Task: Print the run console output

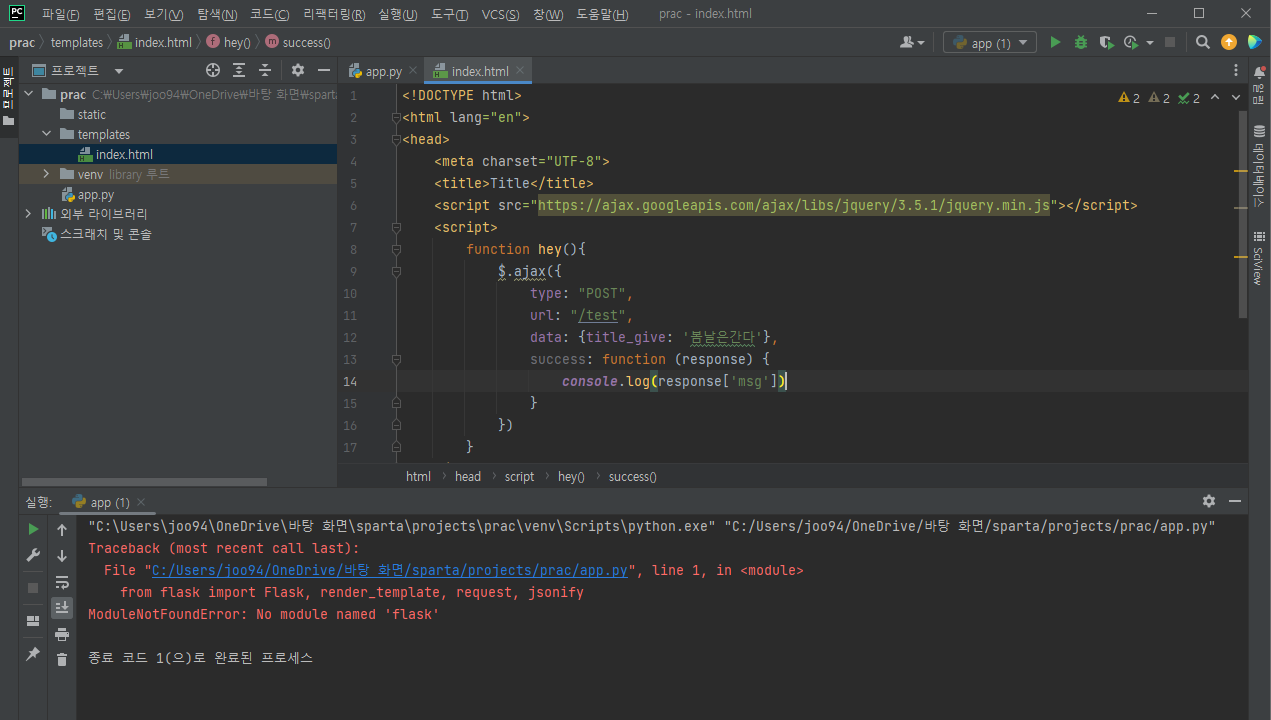Action: (62, 634)
